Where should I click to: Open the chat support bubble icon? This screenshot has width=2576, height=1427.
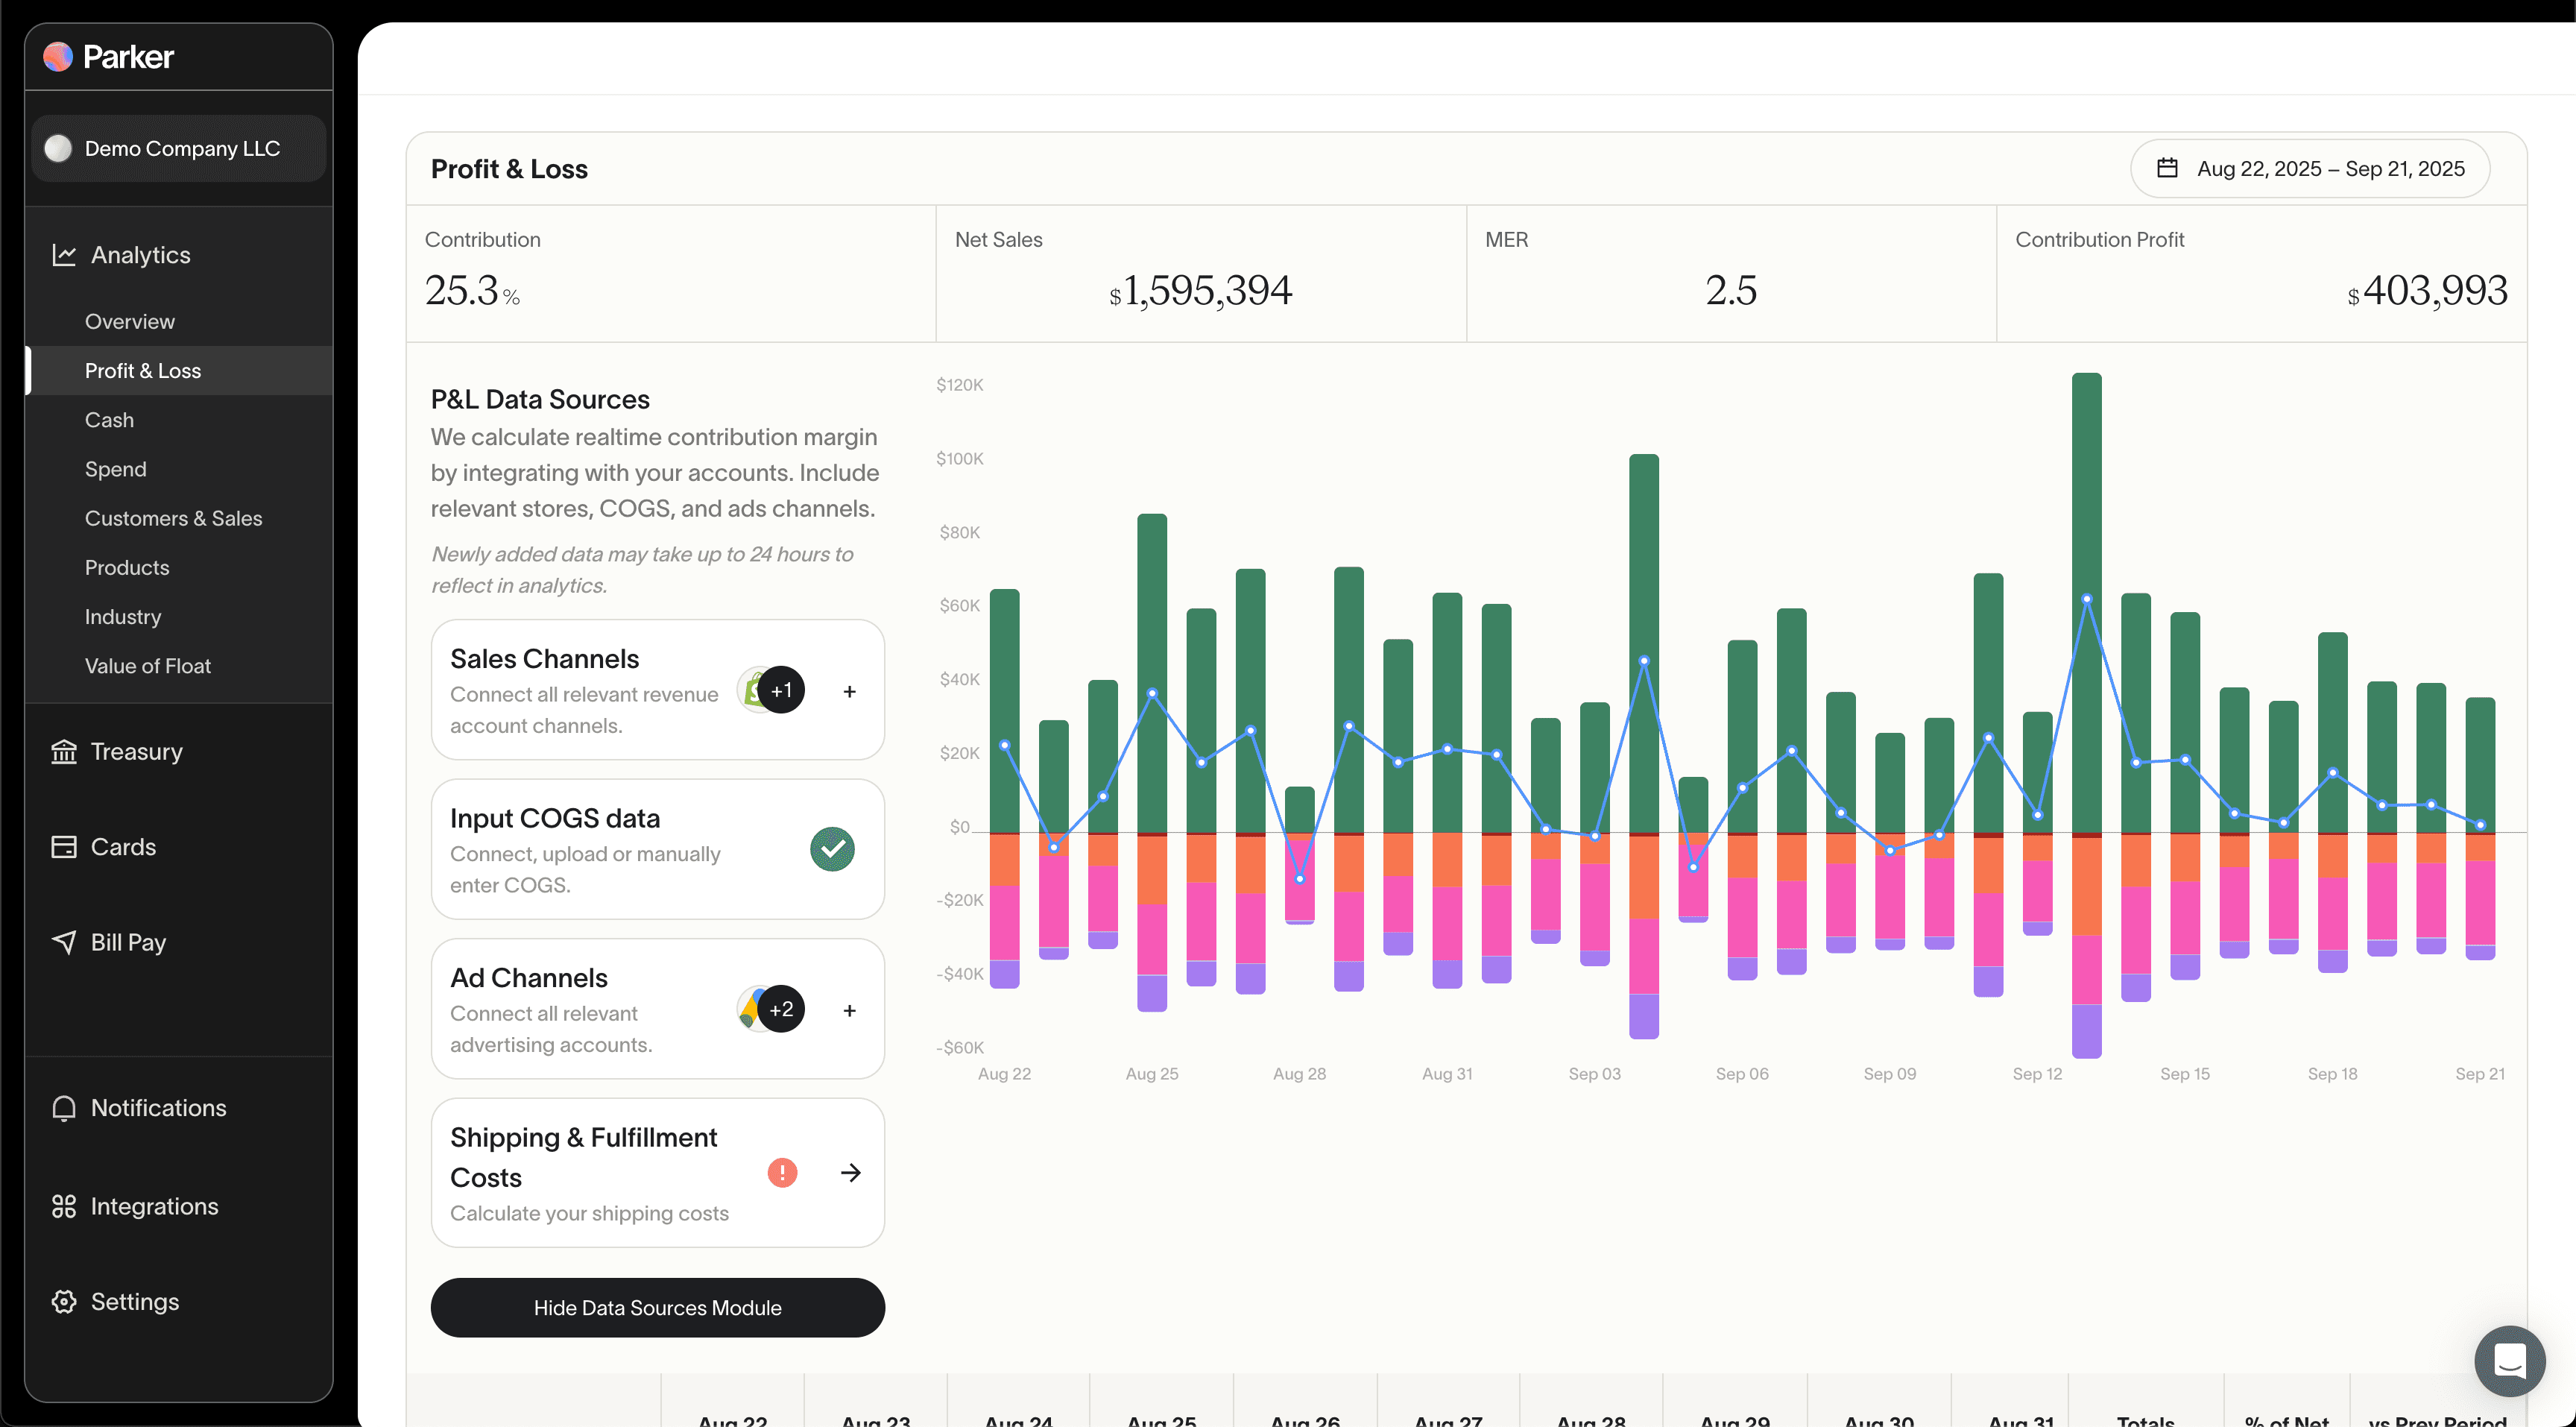coord(2509,1361)
